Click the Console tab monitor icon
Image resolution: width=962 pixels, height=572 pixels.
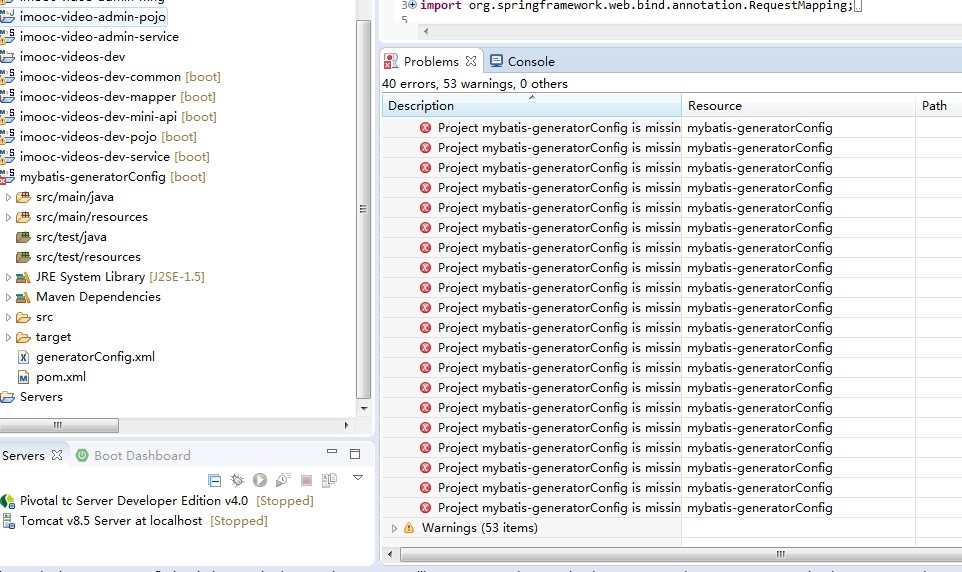click(x=496, y=61)
